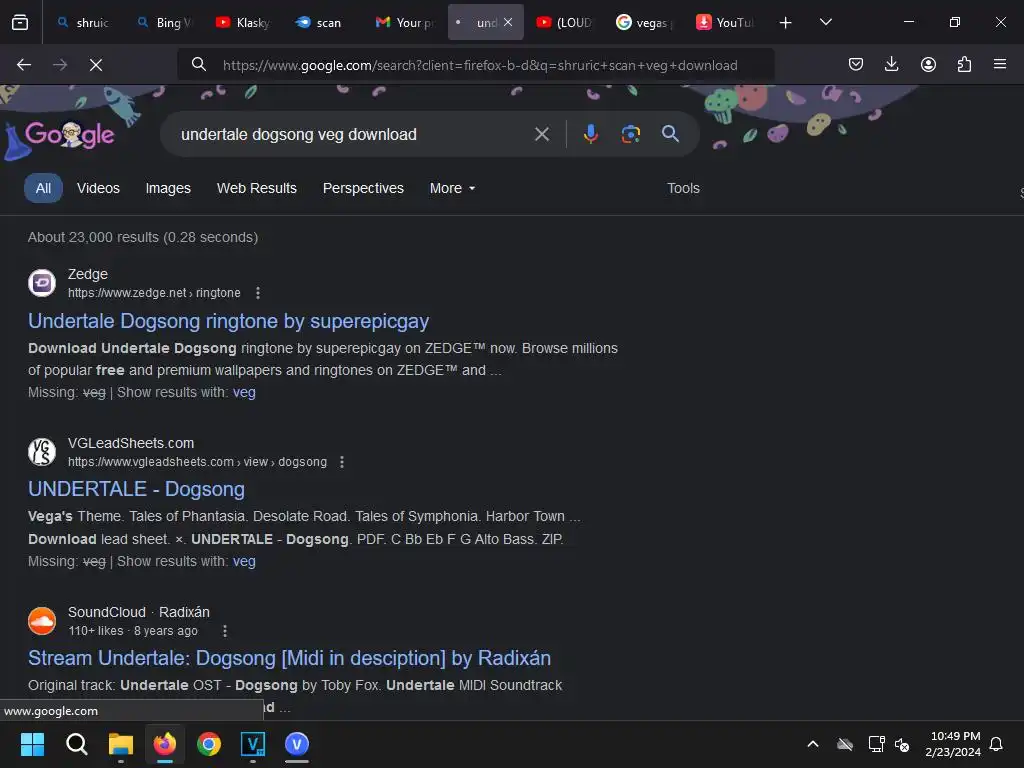
Task: Clear the Google search box text
Action: 541,134
